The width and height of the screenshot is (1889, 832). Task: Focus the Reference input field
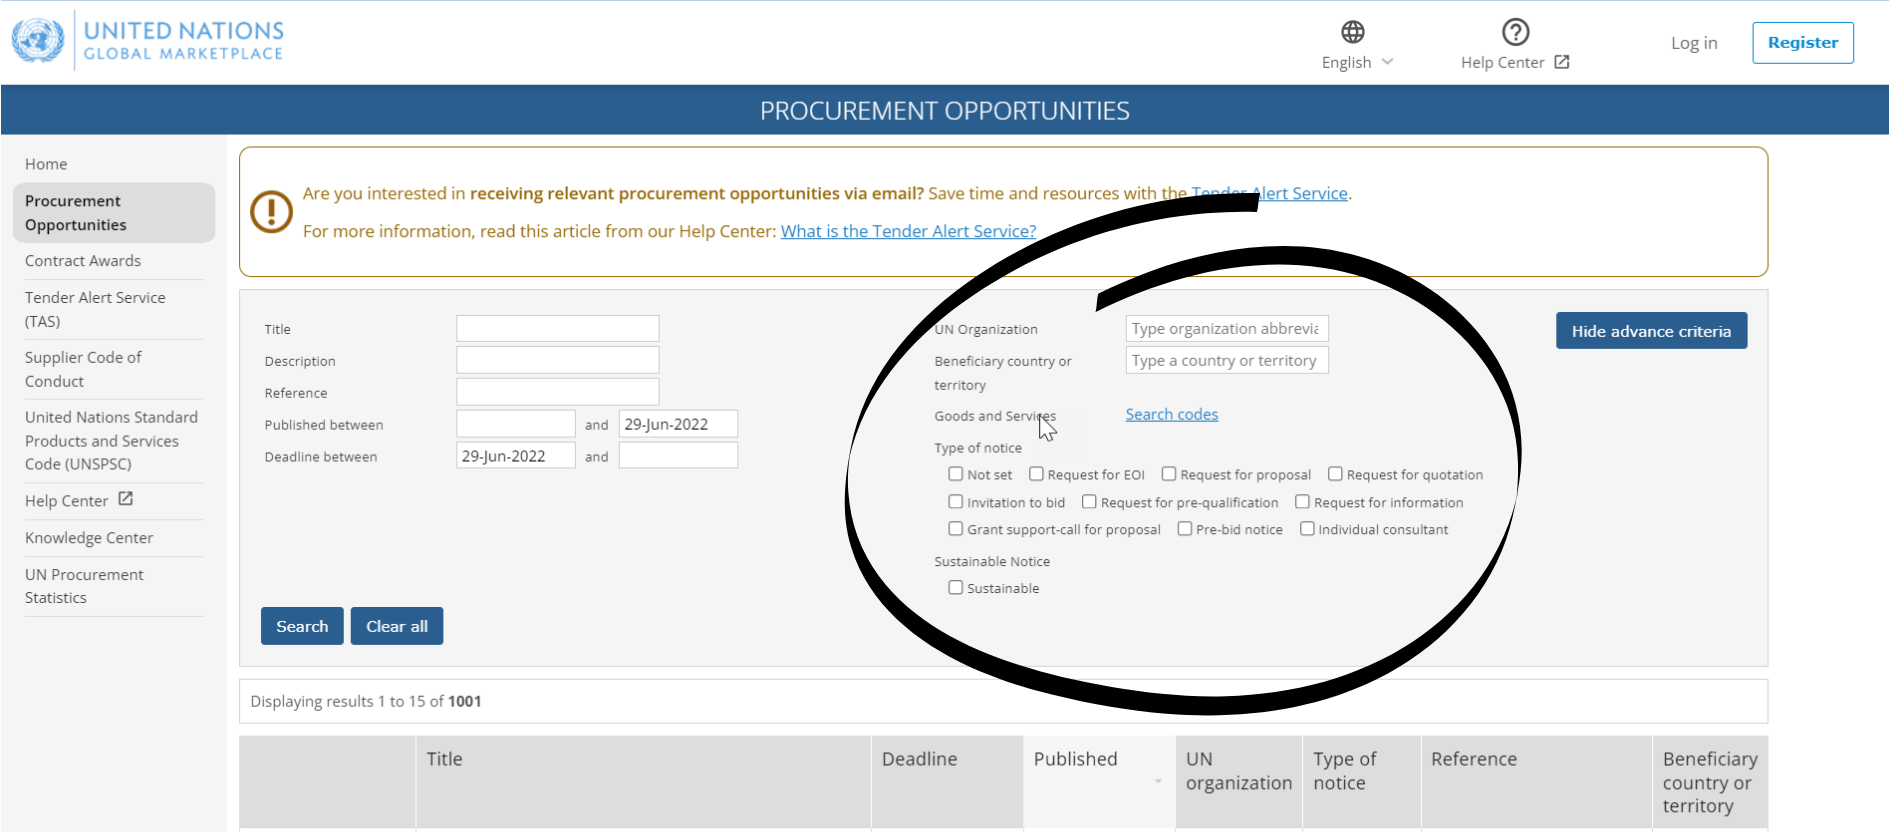pos(558,392)
